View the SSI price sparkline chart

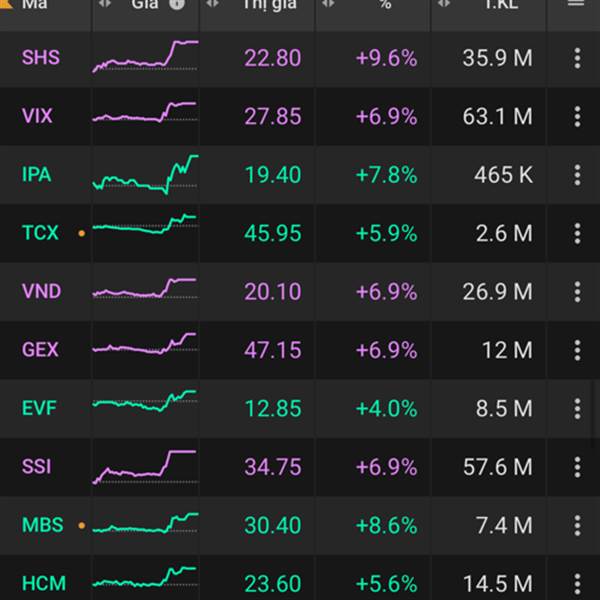145,466
